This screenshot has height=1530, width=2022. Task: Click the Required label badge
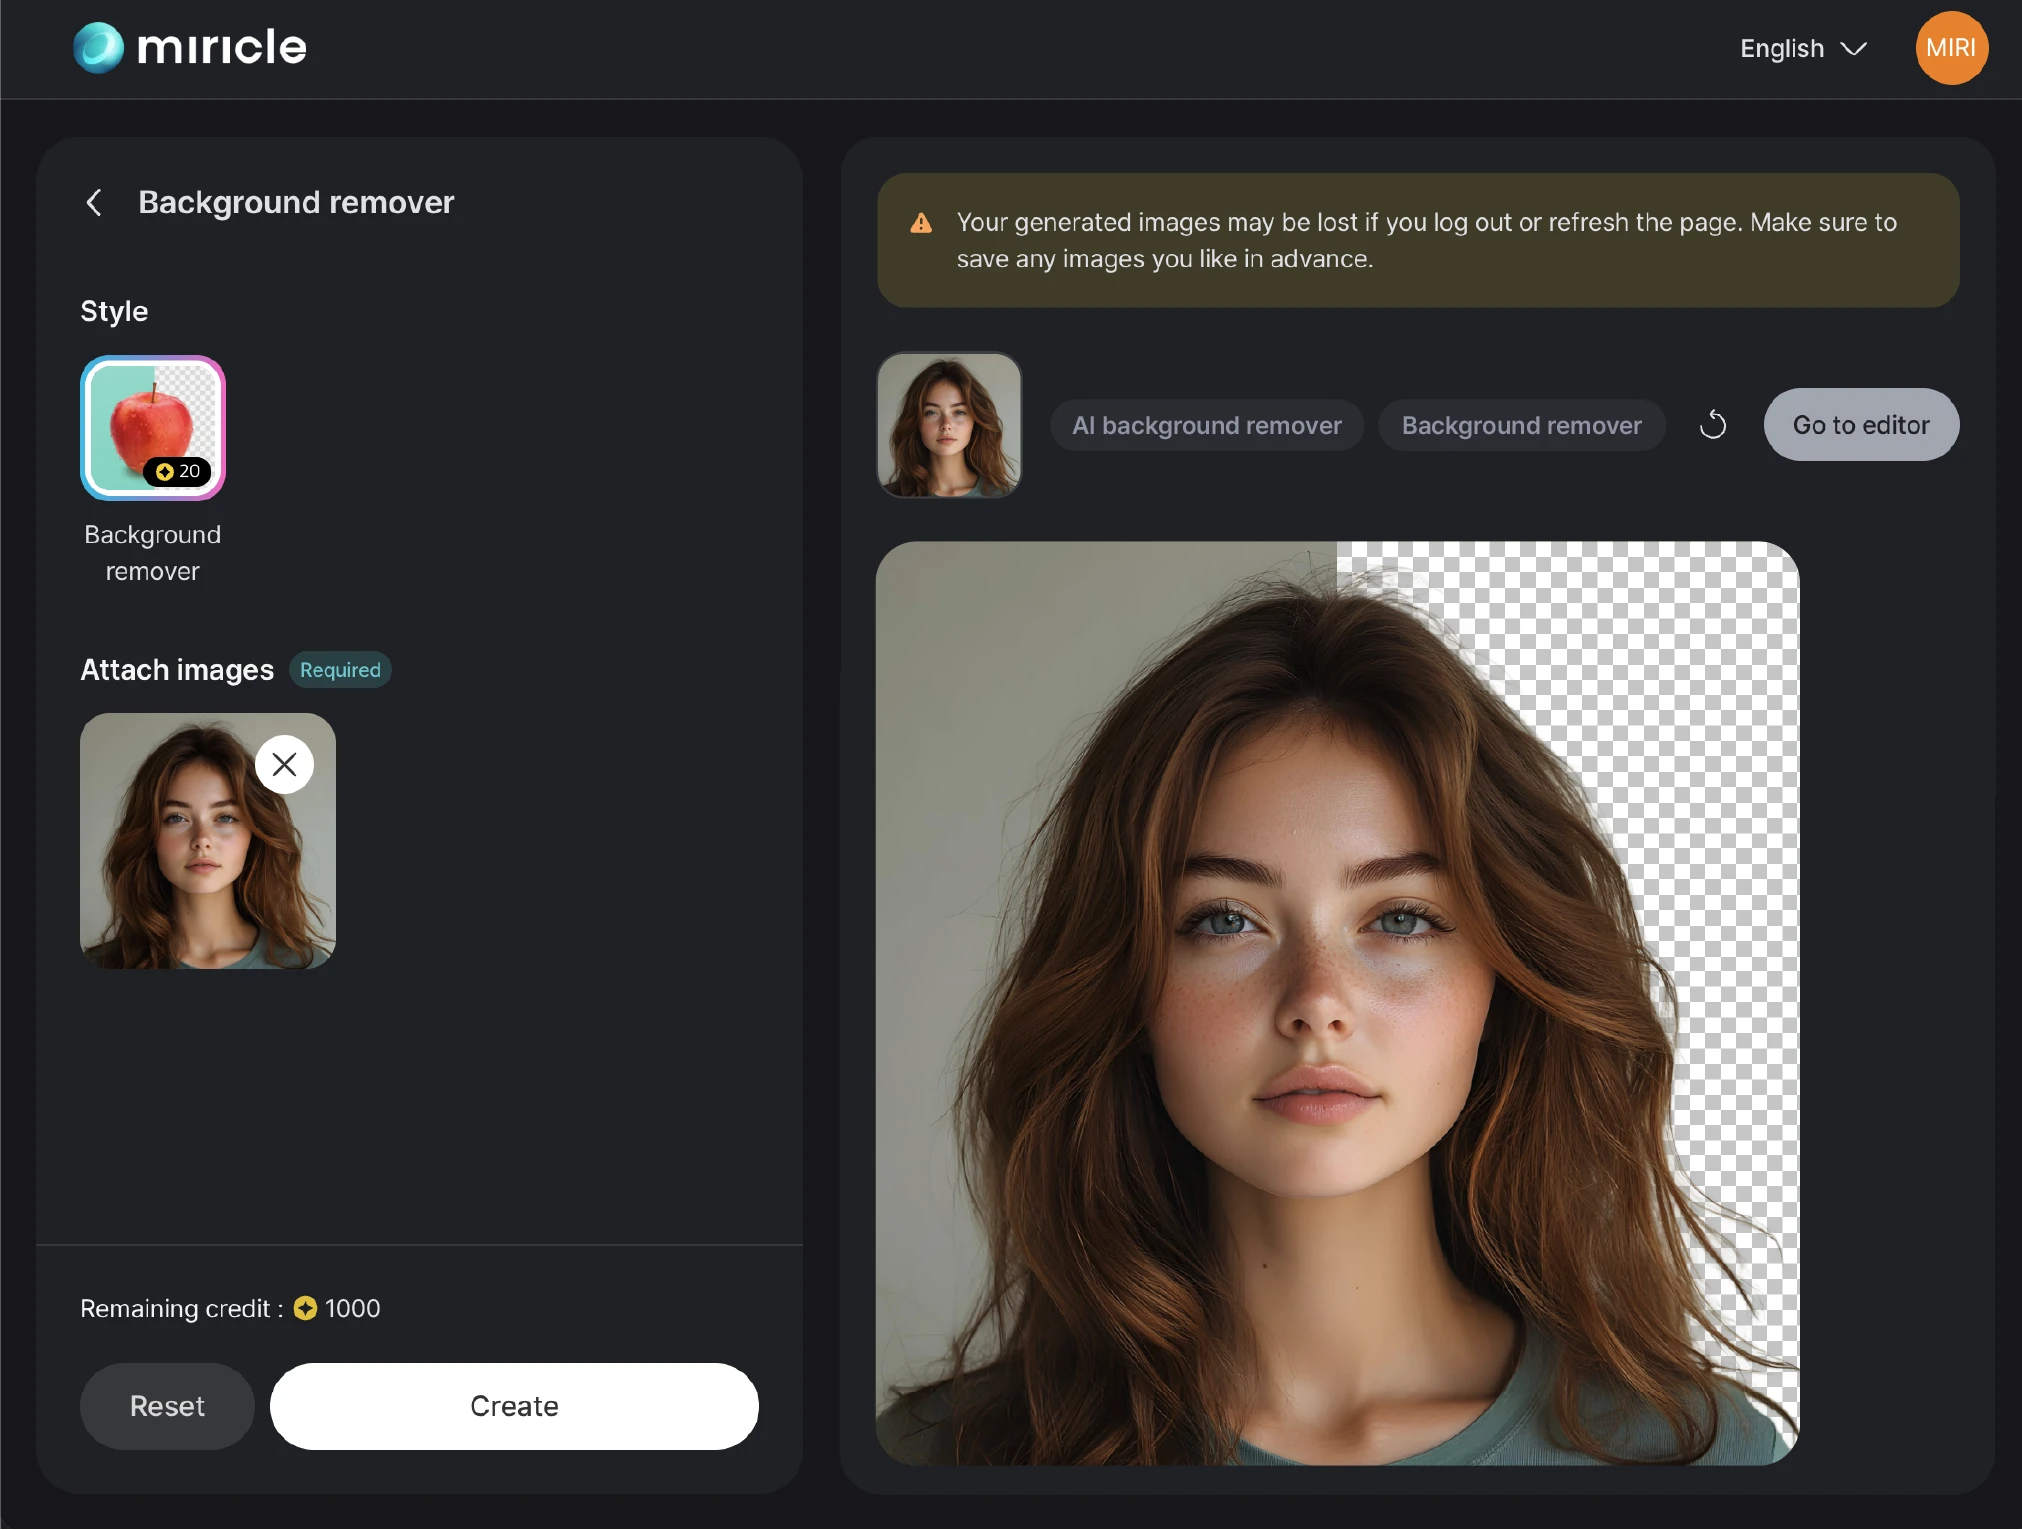340,670
